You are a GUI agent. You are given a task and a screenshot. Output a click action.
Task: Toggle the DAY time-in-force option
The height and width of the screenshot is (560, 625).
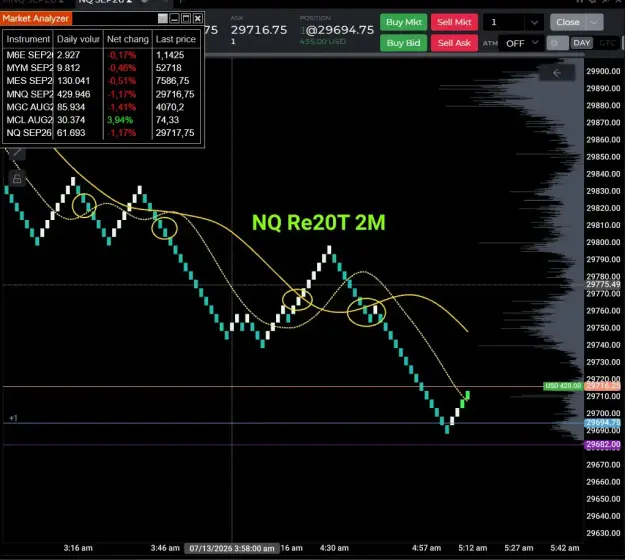(x=582, y=43)
